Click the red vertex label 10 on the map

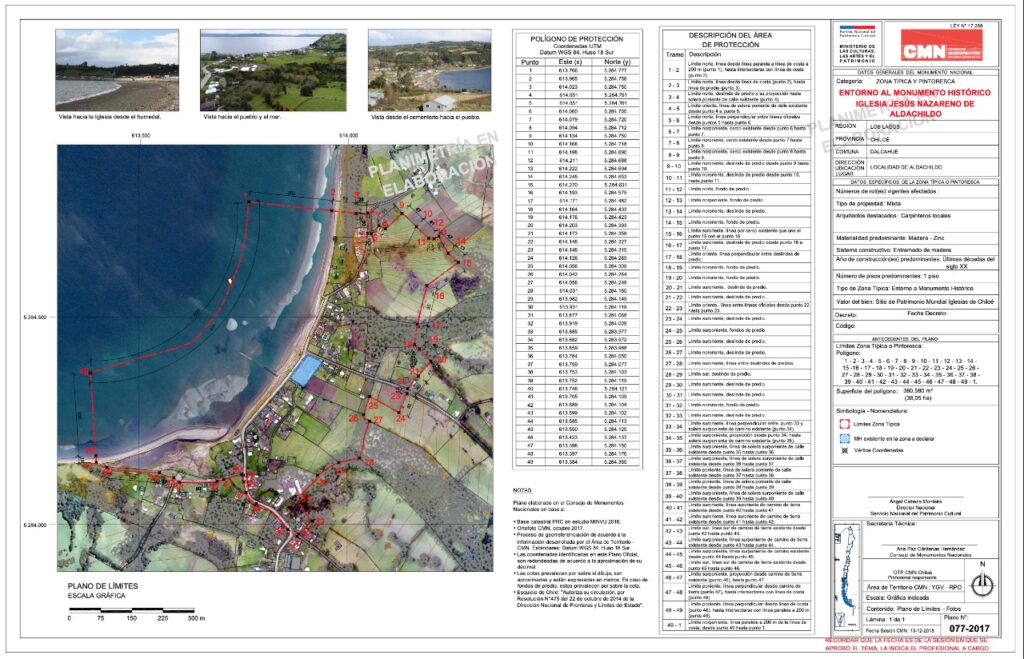point(428,214)
